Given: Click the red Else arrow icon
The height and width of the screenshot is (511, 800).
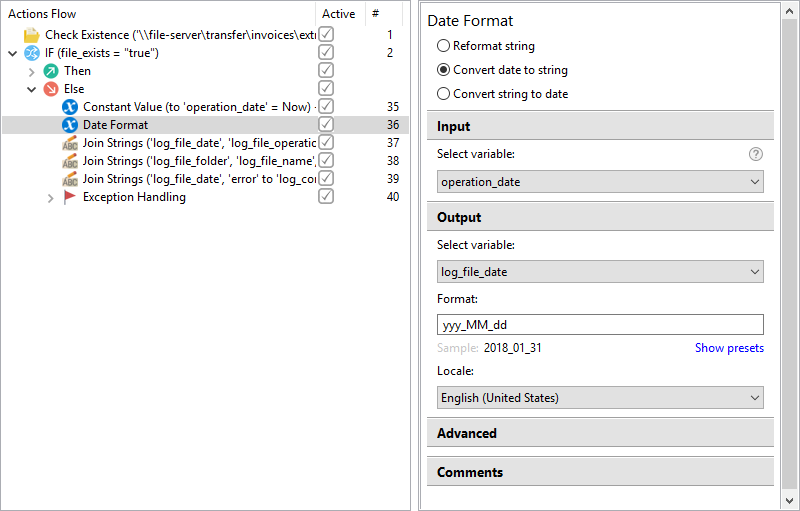Looking at the screenshot, I should pos(51,89).
